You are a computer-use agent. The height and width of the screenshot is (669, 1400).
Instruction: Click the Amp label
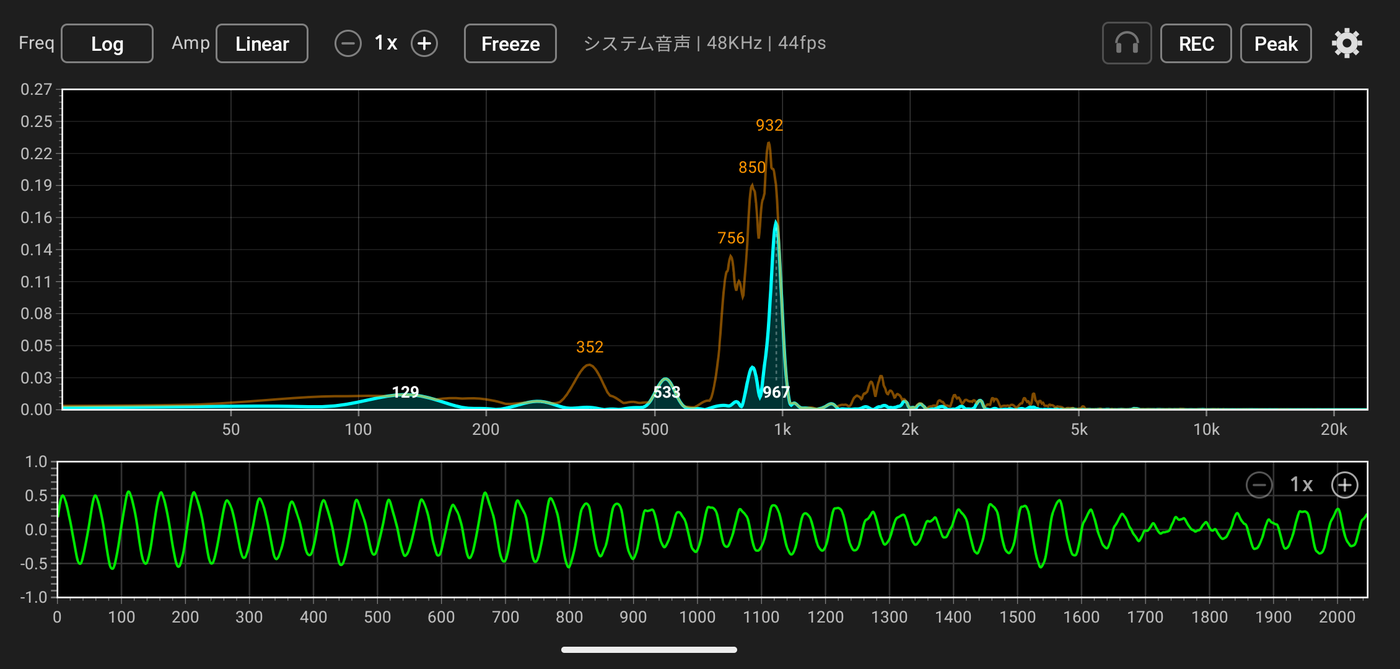point(190,43)
